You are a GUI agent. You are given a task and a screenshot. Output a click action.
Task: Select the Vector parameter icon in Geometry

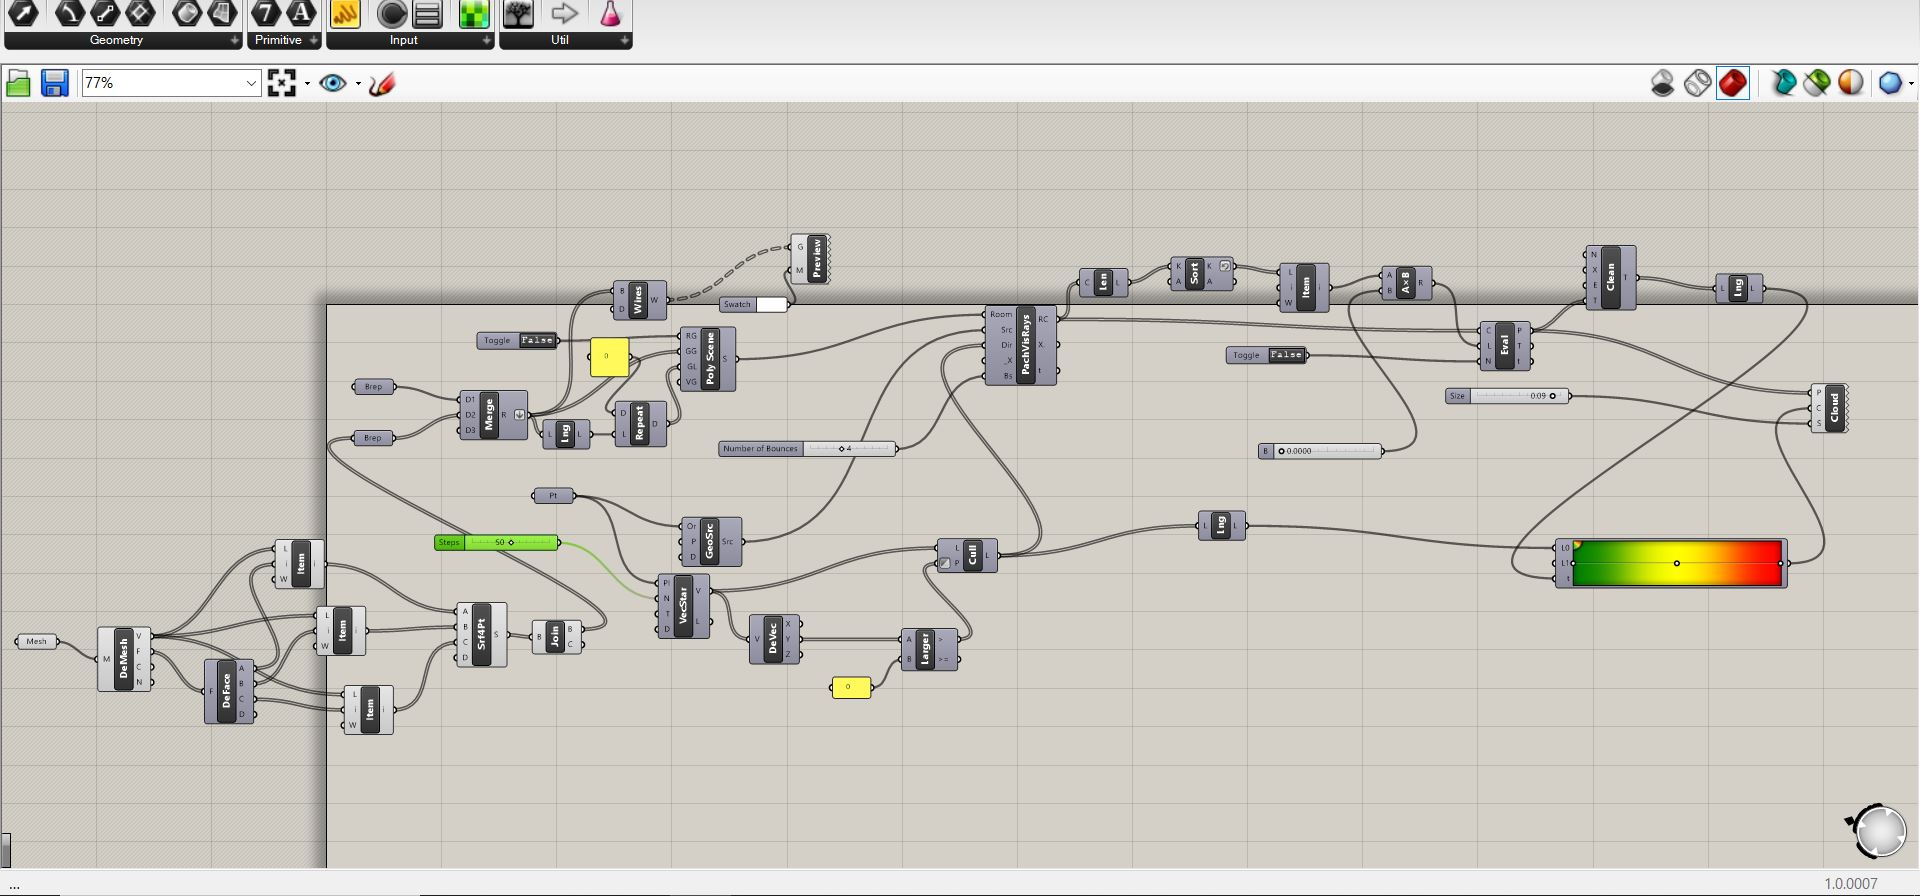(23, 13)
